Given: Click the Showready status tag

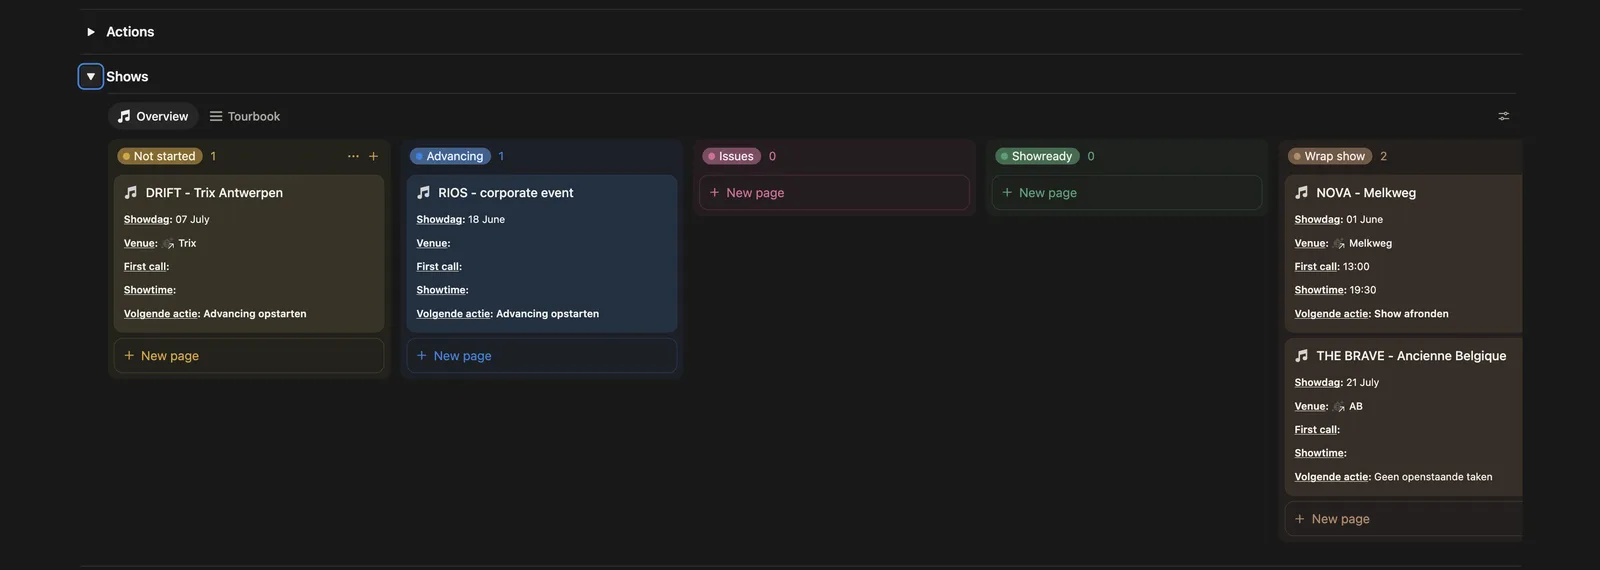Looking at the screenshot, I should click(x=1037, y=156).
